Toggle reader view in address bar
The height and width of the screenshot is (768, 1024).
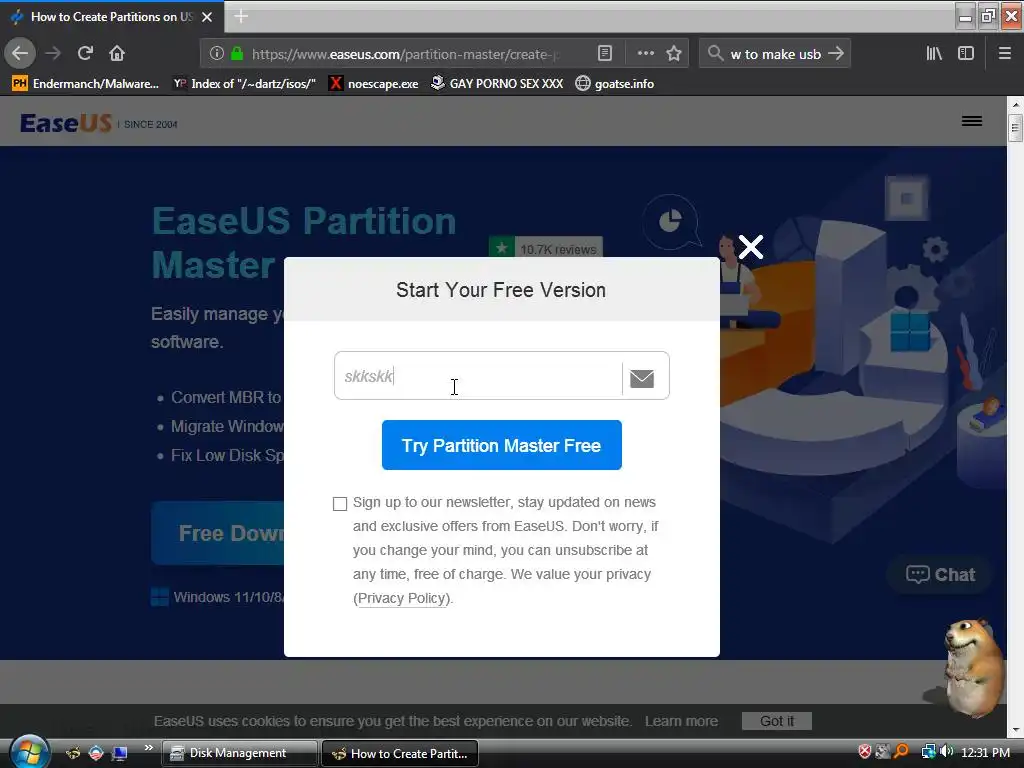[x=605, y=54]
